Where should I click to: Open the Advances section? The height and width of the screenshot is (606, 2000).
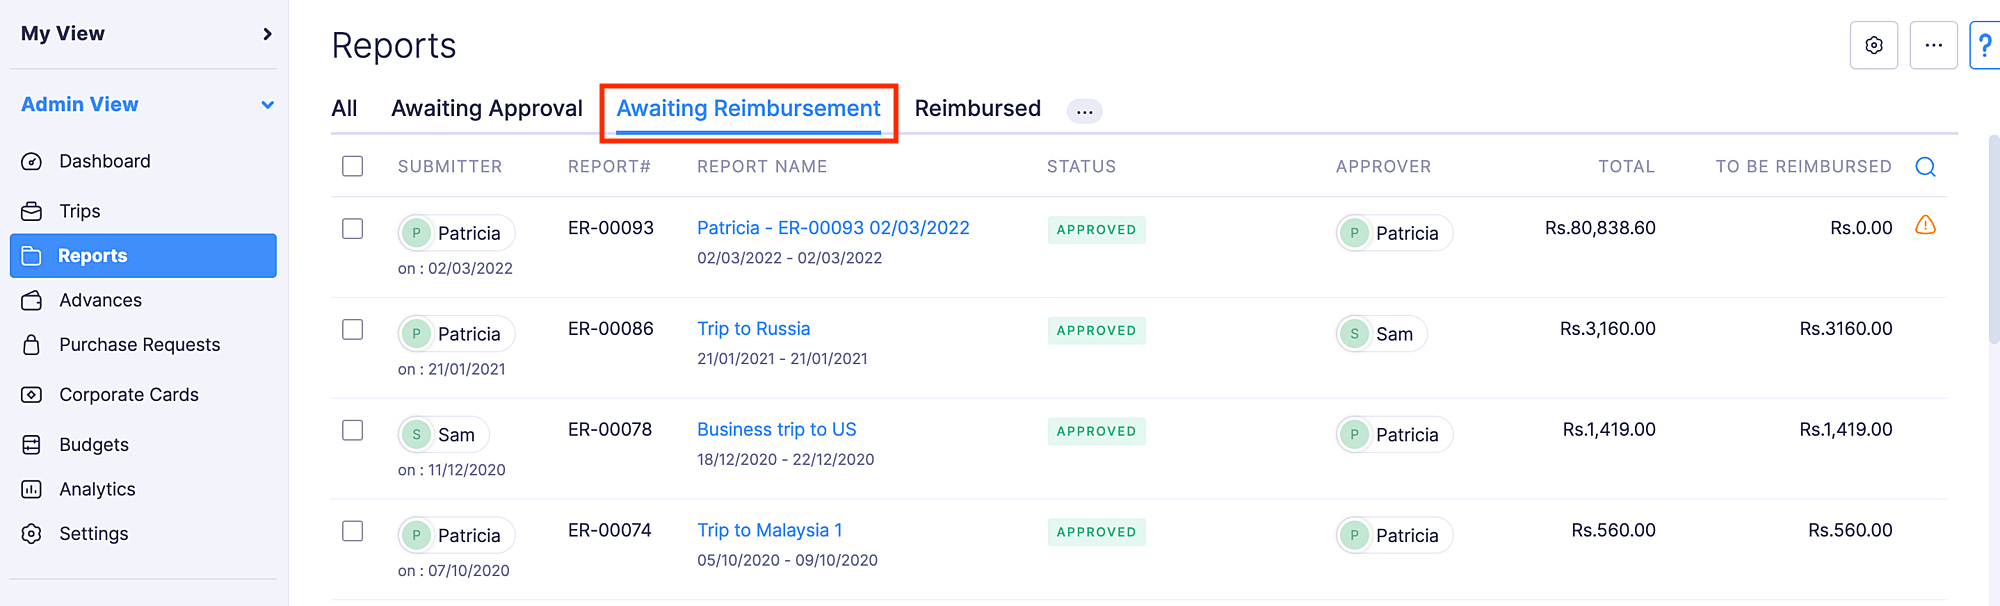coord(99,299)
